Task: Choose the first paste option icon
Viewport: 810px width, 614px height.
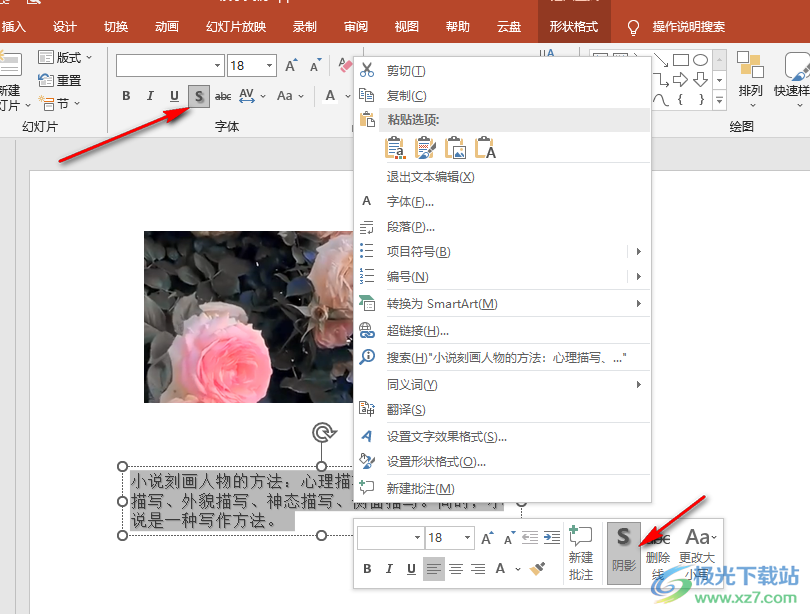Action: click(395, 148)
